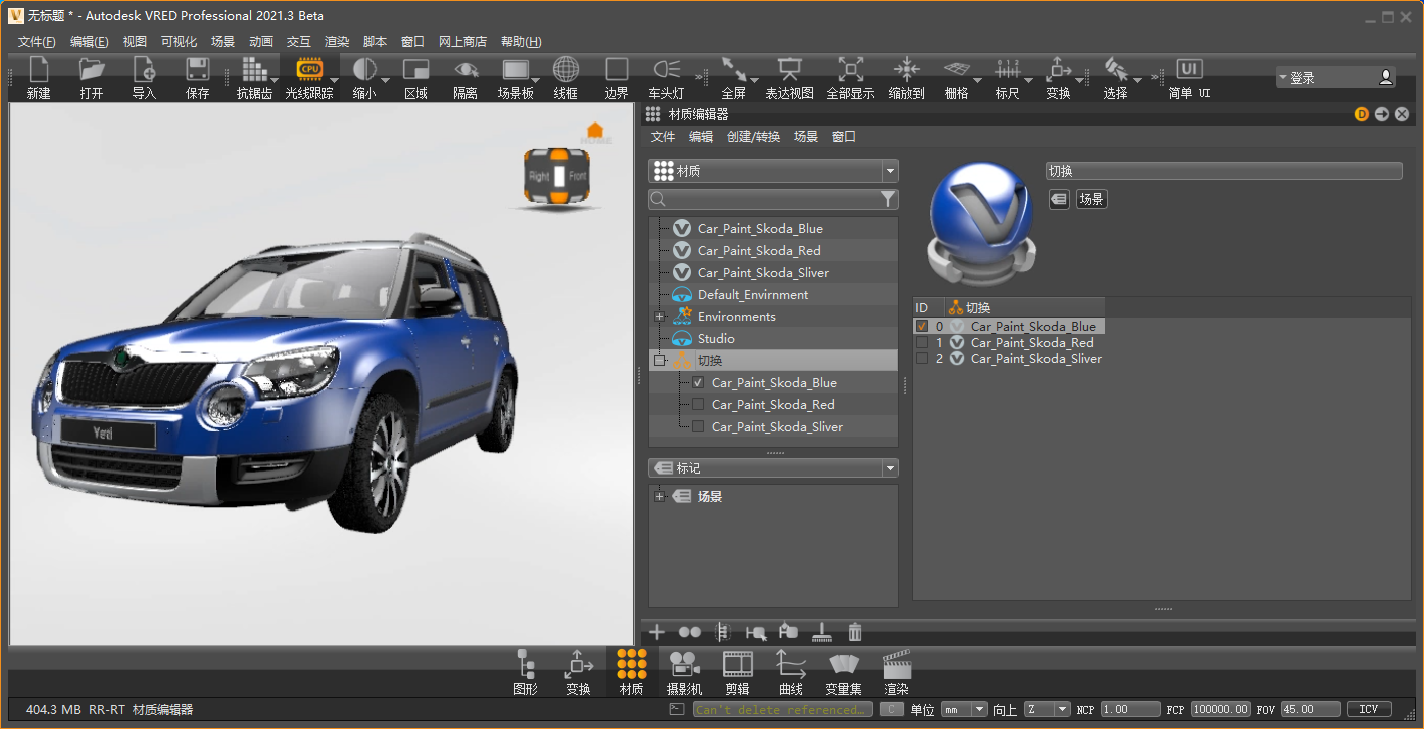1424x729 pixels.
Task: Toggle the 栅格 grid icon
Action: pyautogui.click(x=957, y=69)
